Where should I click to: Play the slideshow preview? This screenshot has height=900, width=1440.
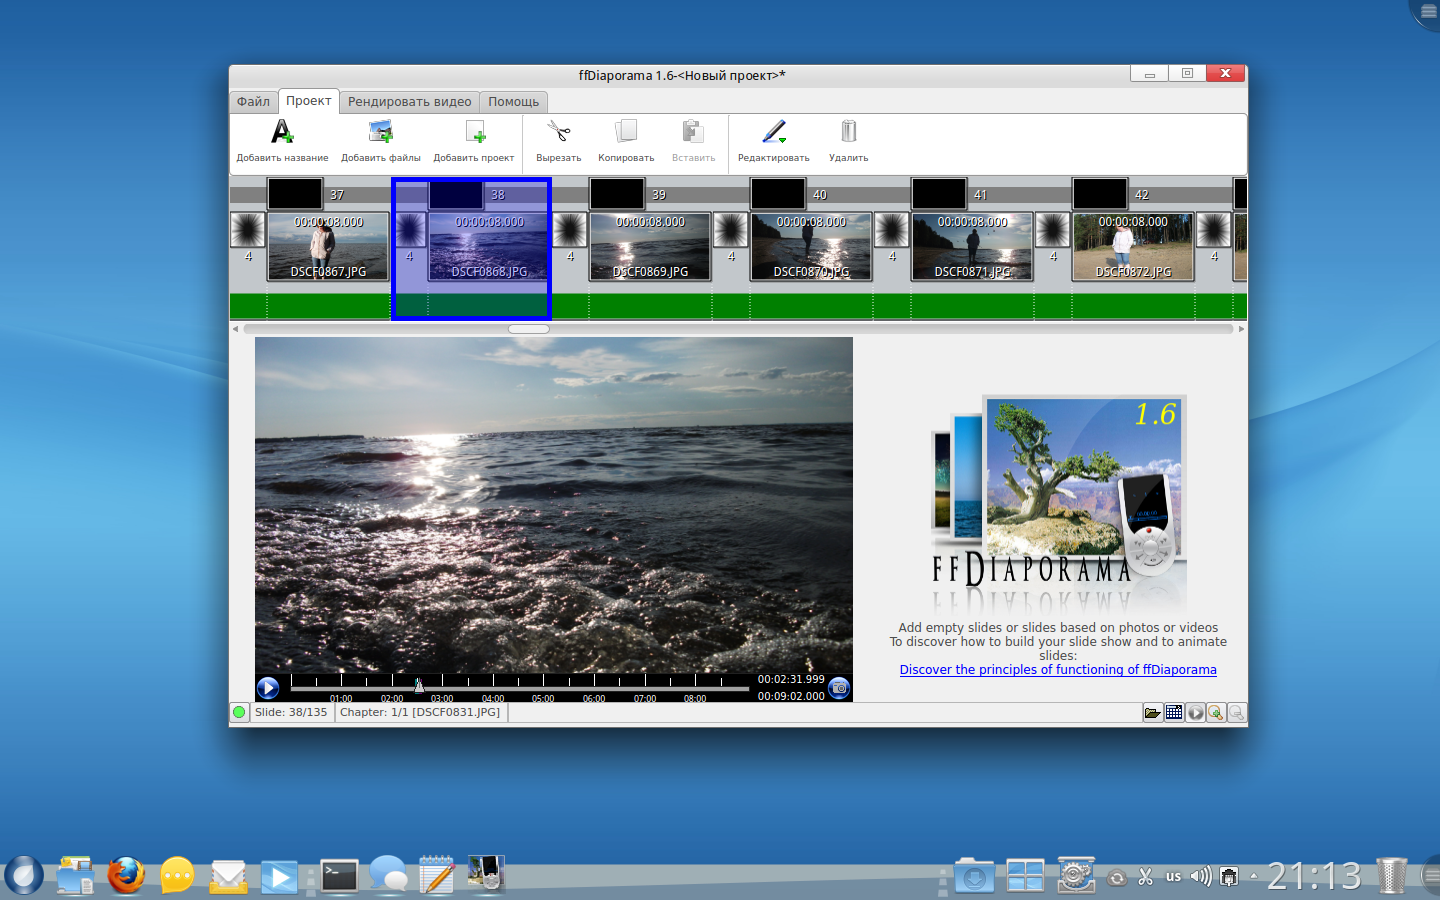tap(268, 688)
